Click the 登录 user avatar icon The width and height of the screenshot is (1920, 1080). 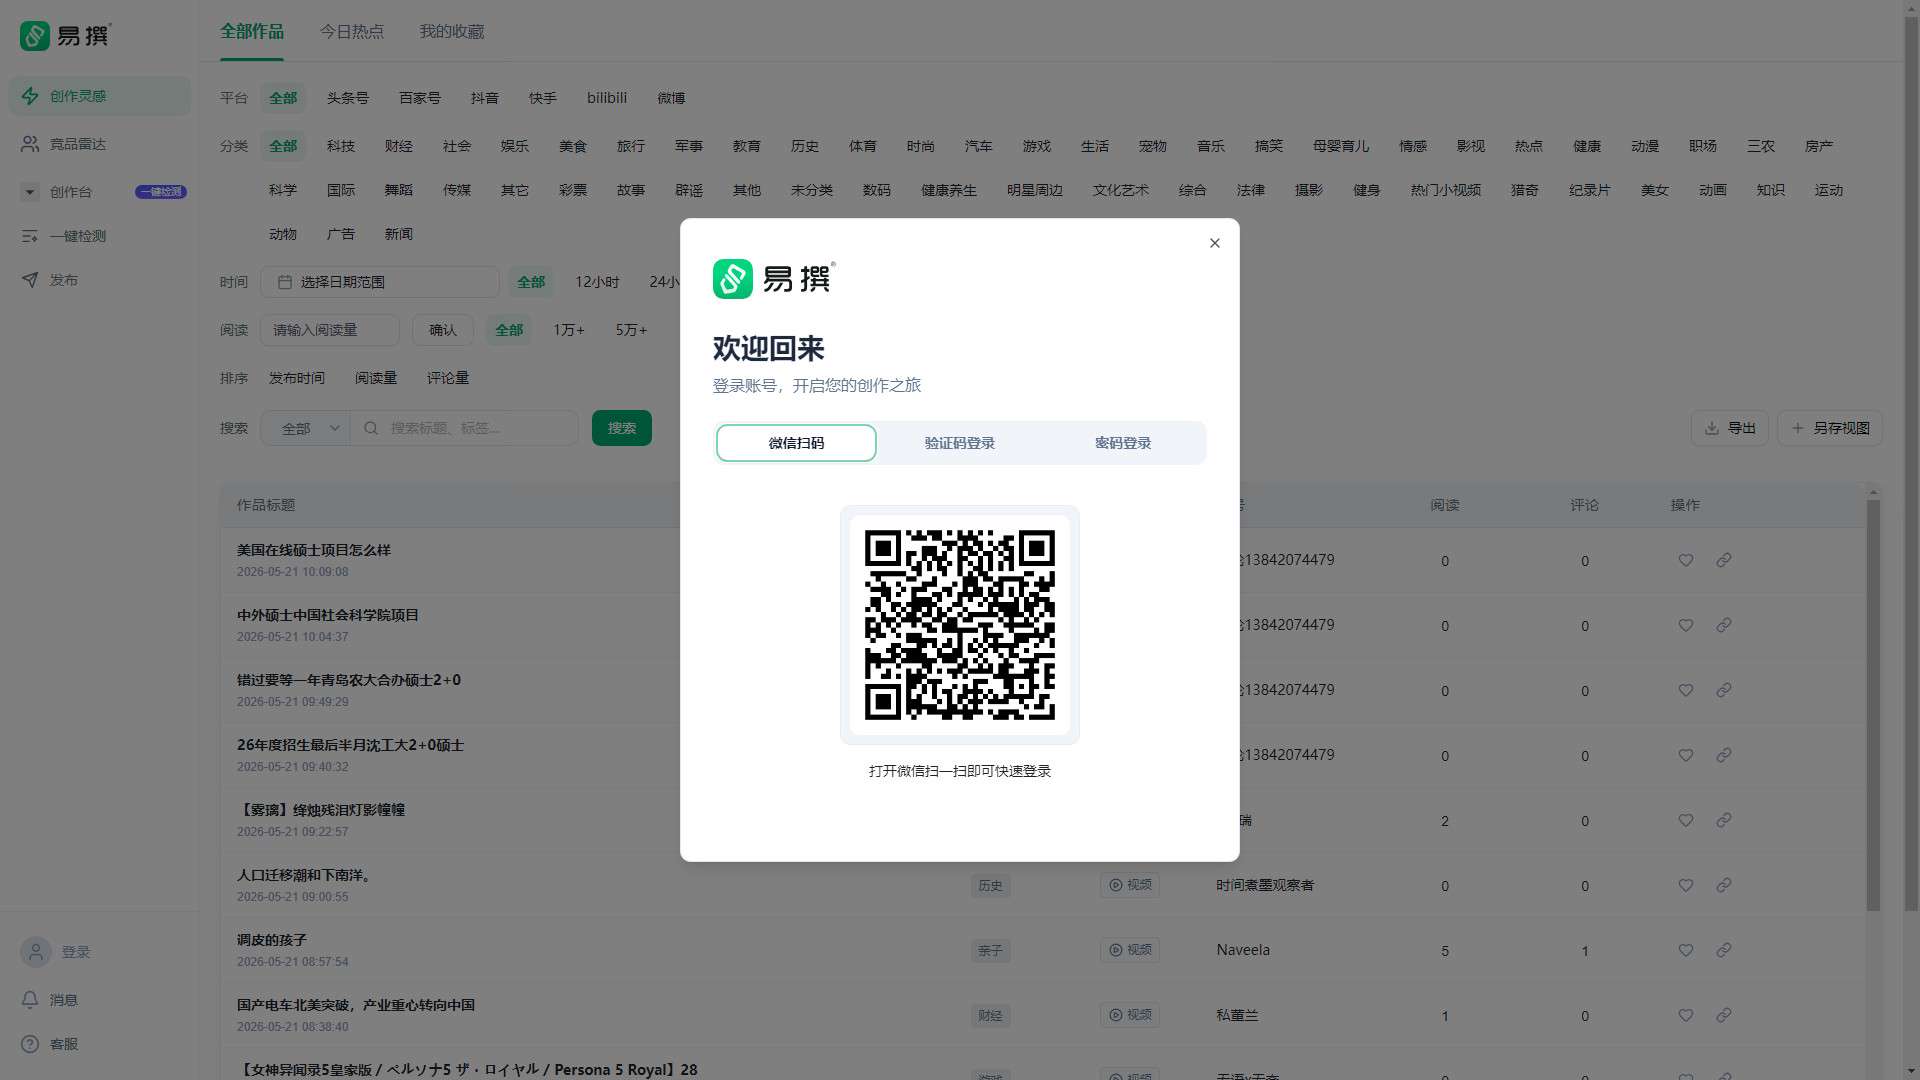click(36, 952)
